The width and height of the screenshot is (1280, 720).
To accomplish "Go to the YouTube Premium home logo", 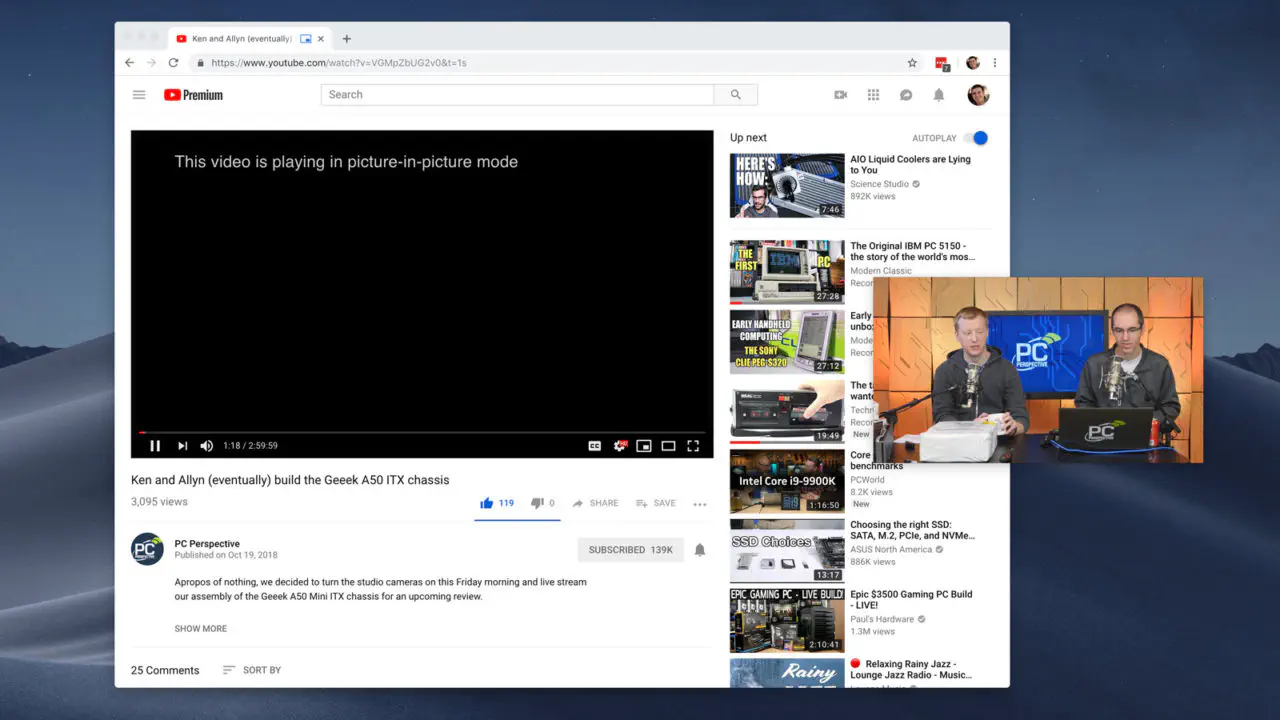I will (193, 95).
